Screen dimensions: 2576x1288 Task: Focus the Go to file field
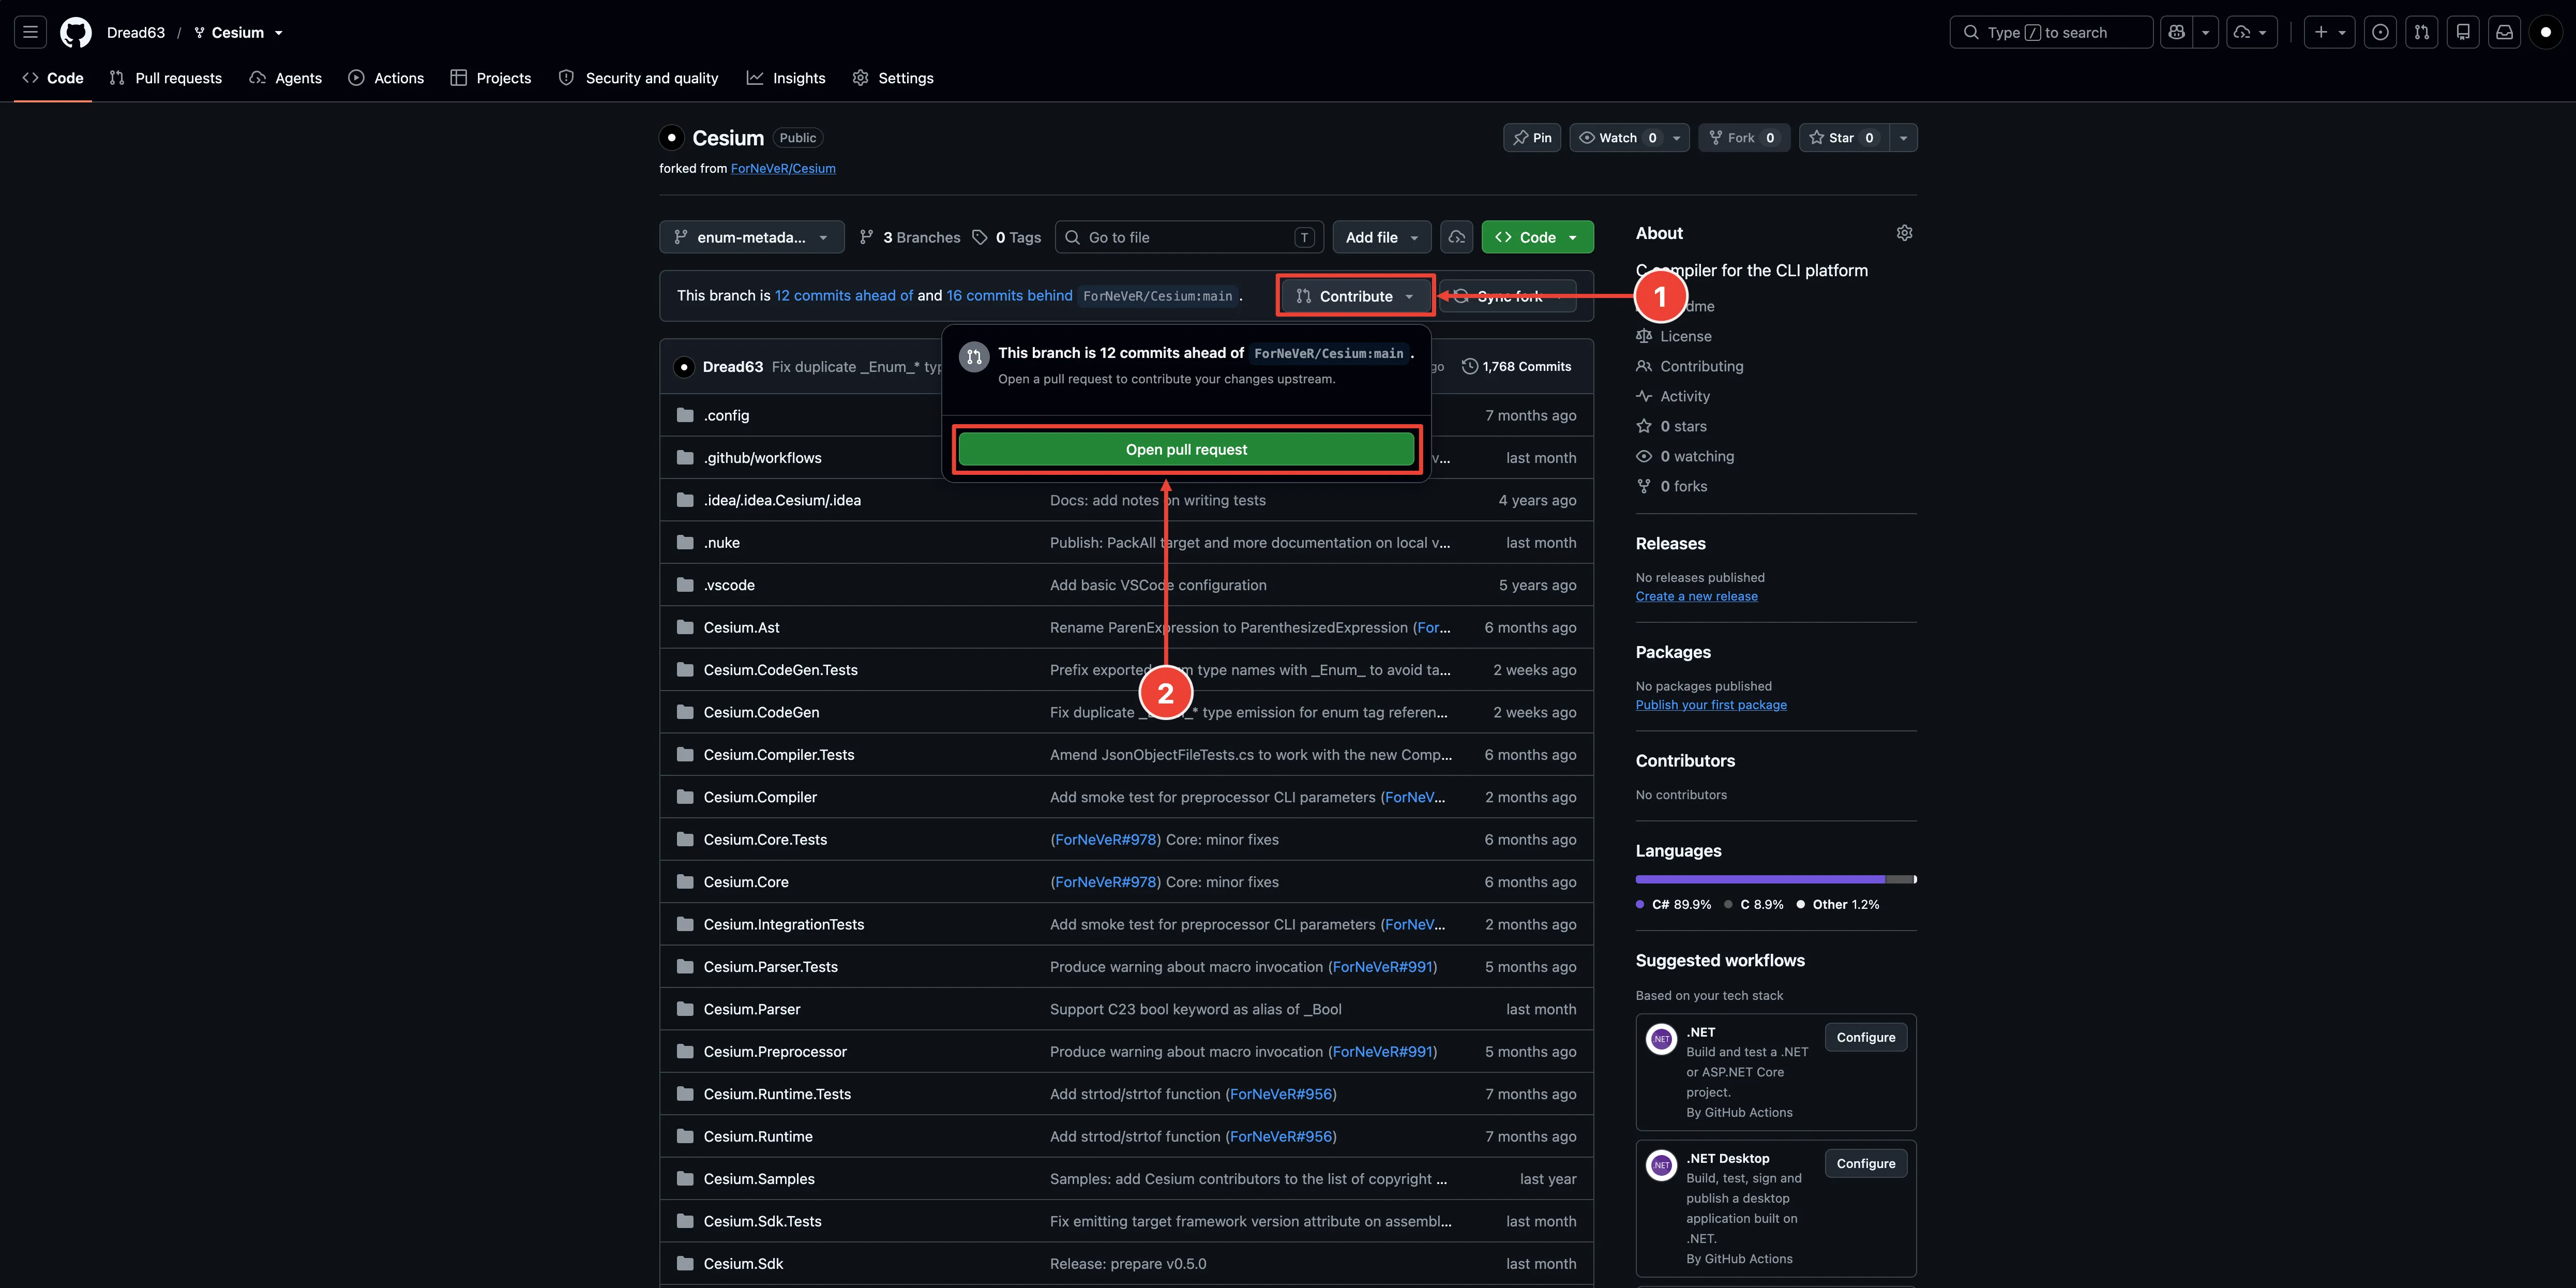click(x=1189, y=237)
